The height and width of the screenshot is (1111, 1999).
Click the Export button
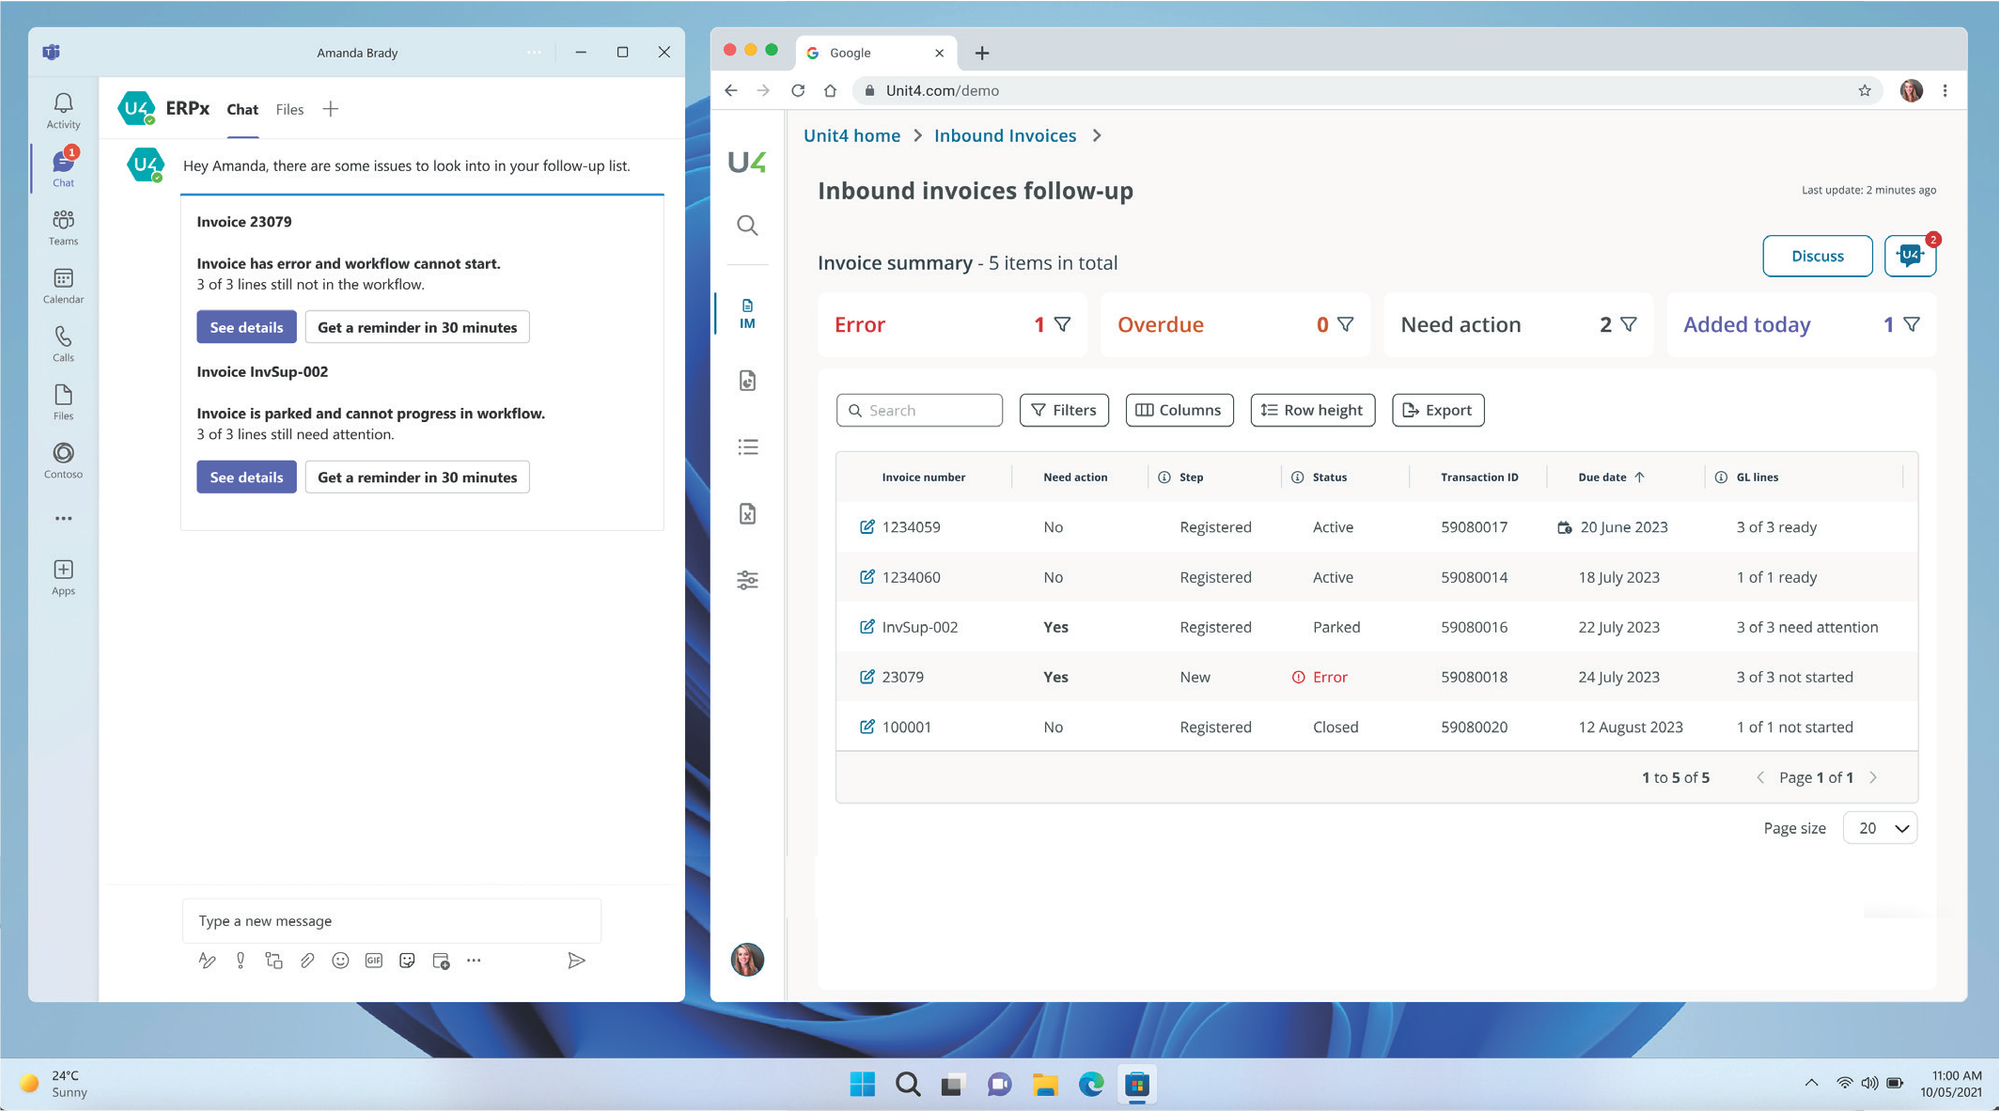point(1438,410)
